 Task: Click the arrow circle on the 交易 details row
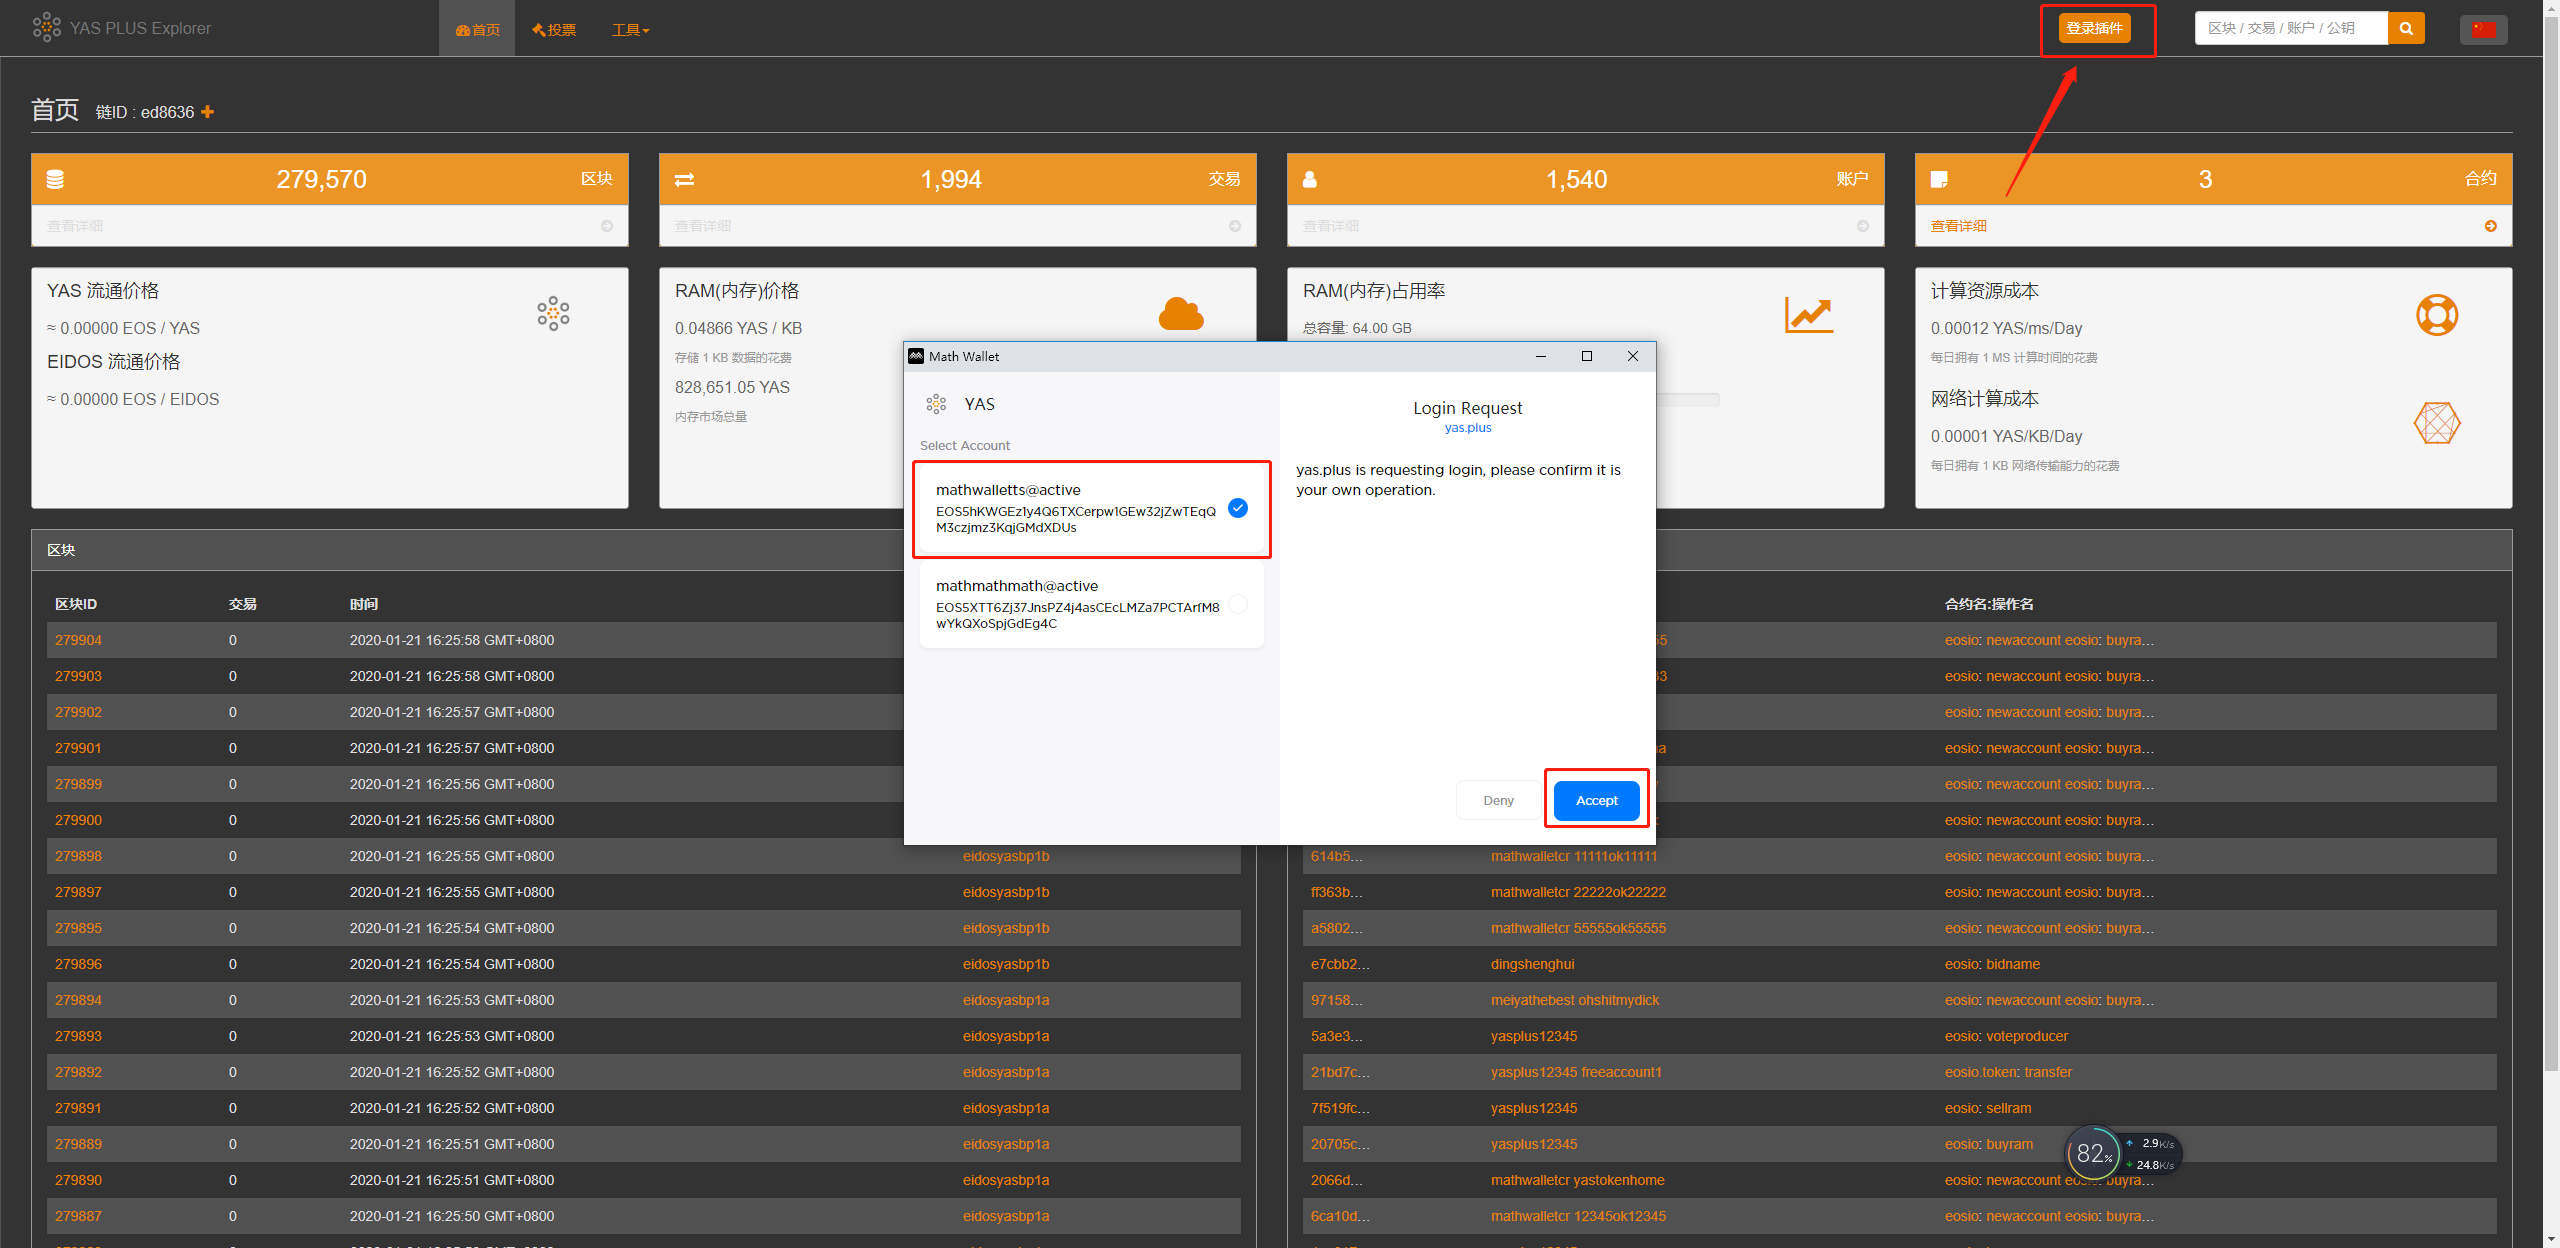coord(1235,227)
